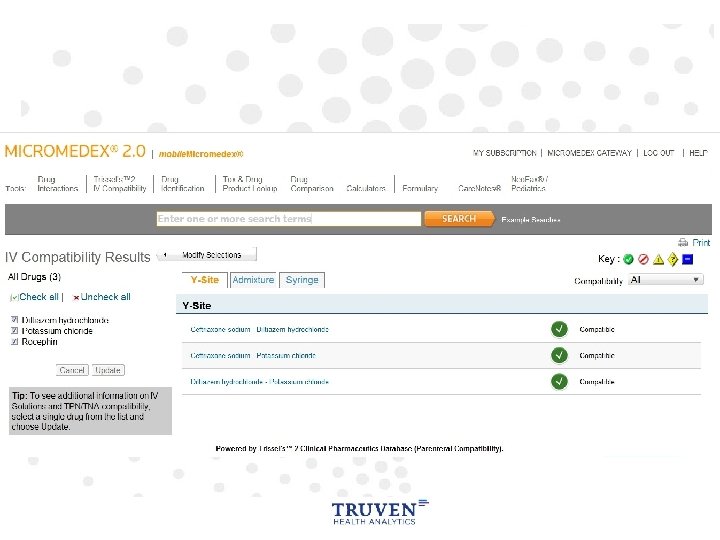Open the Drug Interactions tool
This screenshot has height=540, width=720.
(x=58, y=184)
